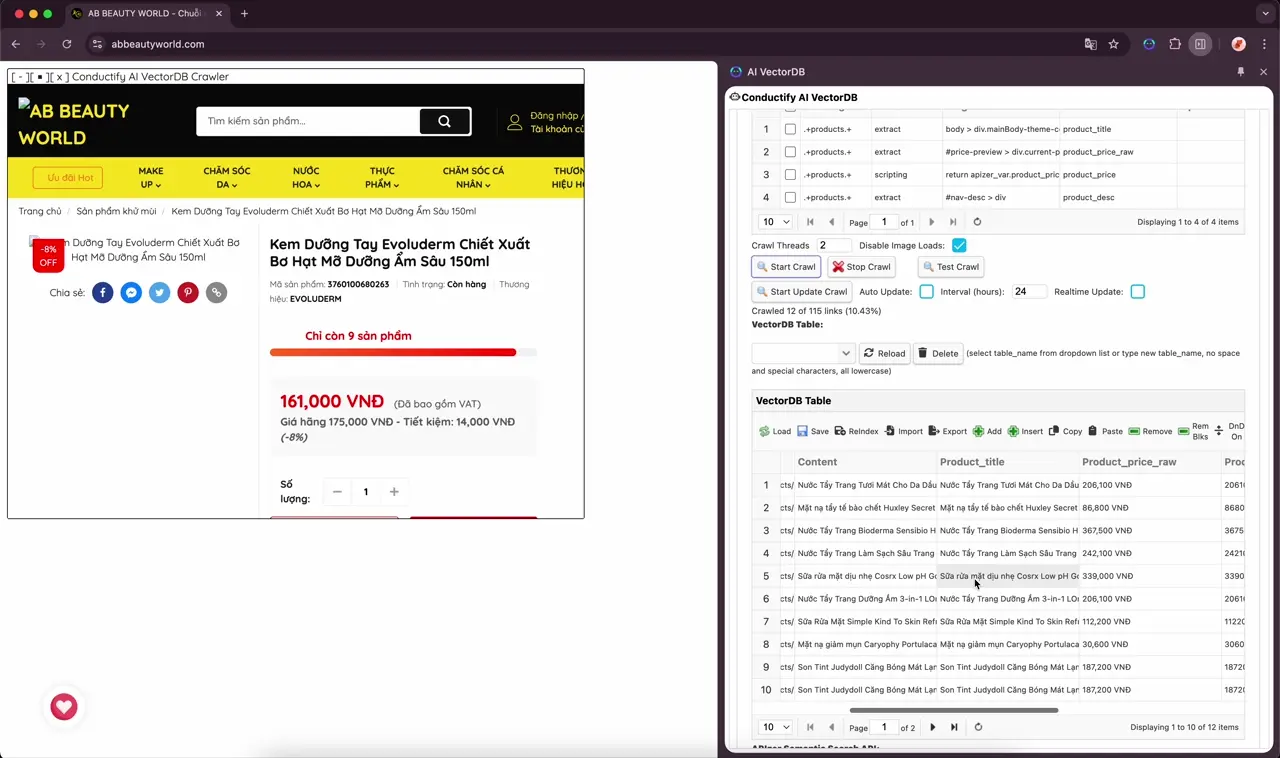Click the search magnifier button

445,121
